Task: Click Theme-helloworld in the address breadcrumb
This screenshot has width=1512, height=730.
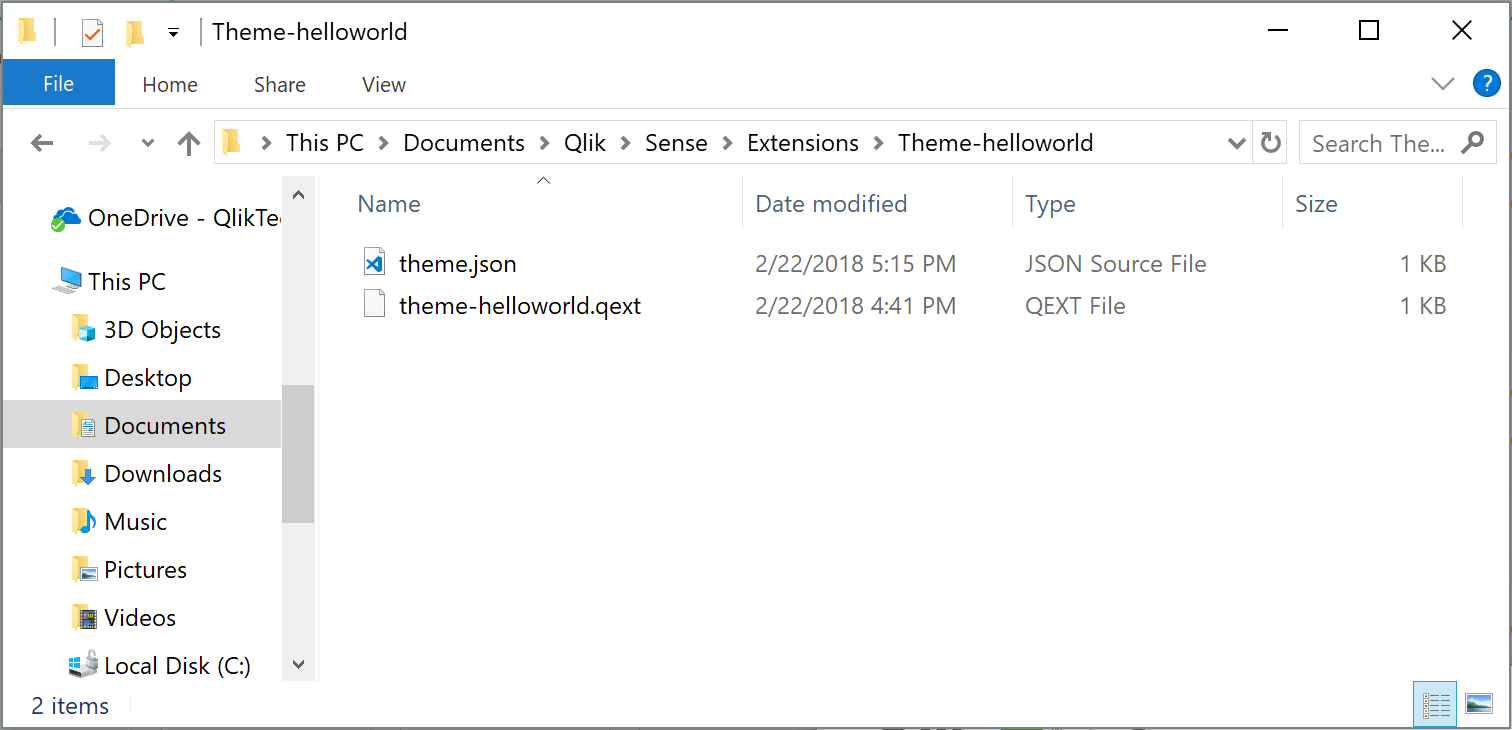Action: click(x=996, y=143)
